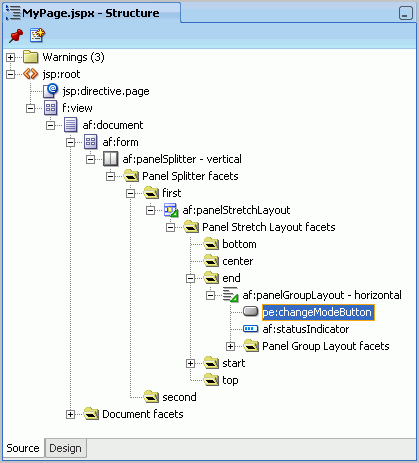
Task: Collapse the first facet node
Action: (x=130, y=193)
